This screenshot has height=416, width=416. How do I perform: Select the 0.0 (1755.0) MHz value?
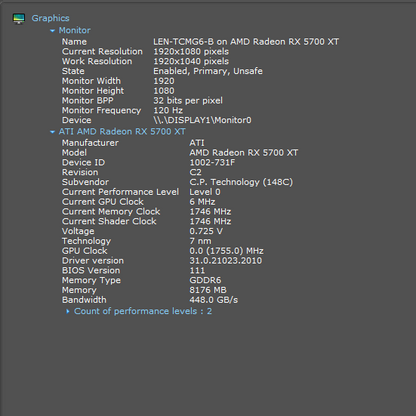point(226,251)
